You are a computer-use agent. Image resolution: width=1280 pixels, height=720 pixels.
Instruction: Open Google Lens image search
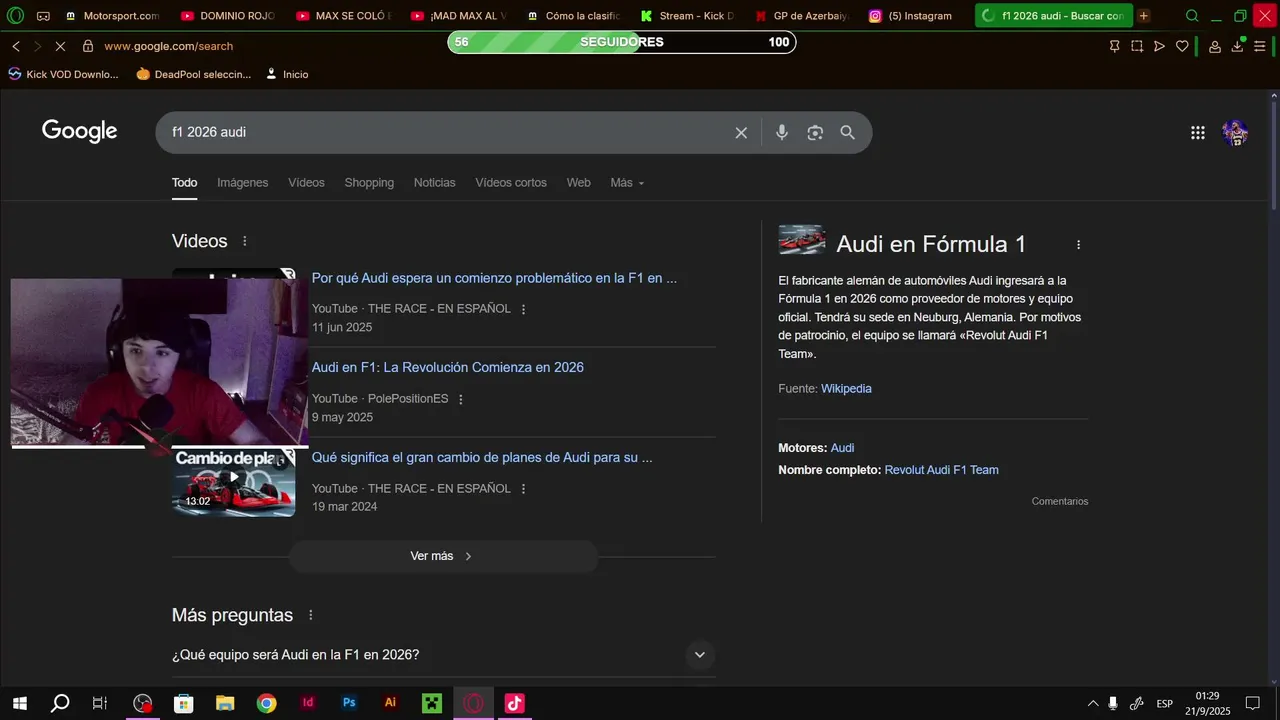tap(815, 133)
